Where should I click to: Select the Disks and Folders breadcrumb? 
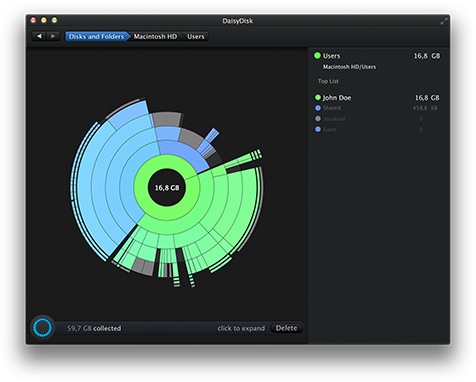click(x=96, y=36)
